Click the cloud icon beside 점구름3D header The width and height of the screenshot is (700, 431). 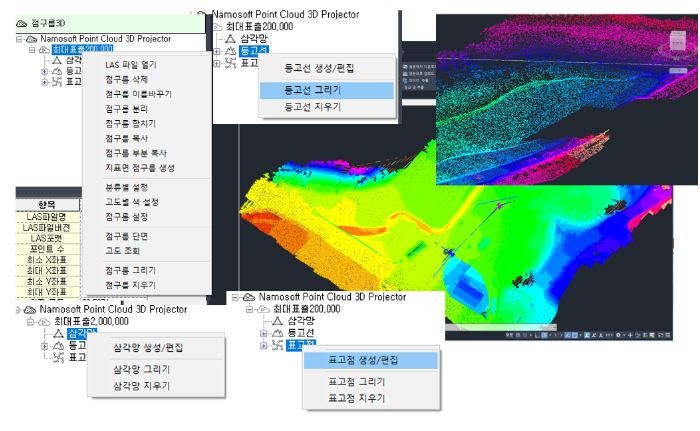[21, 23]
